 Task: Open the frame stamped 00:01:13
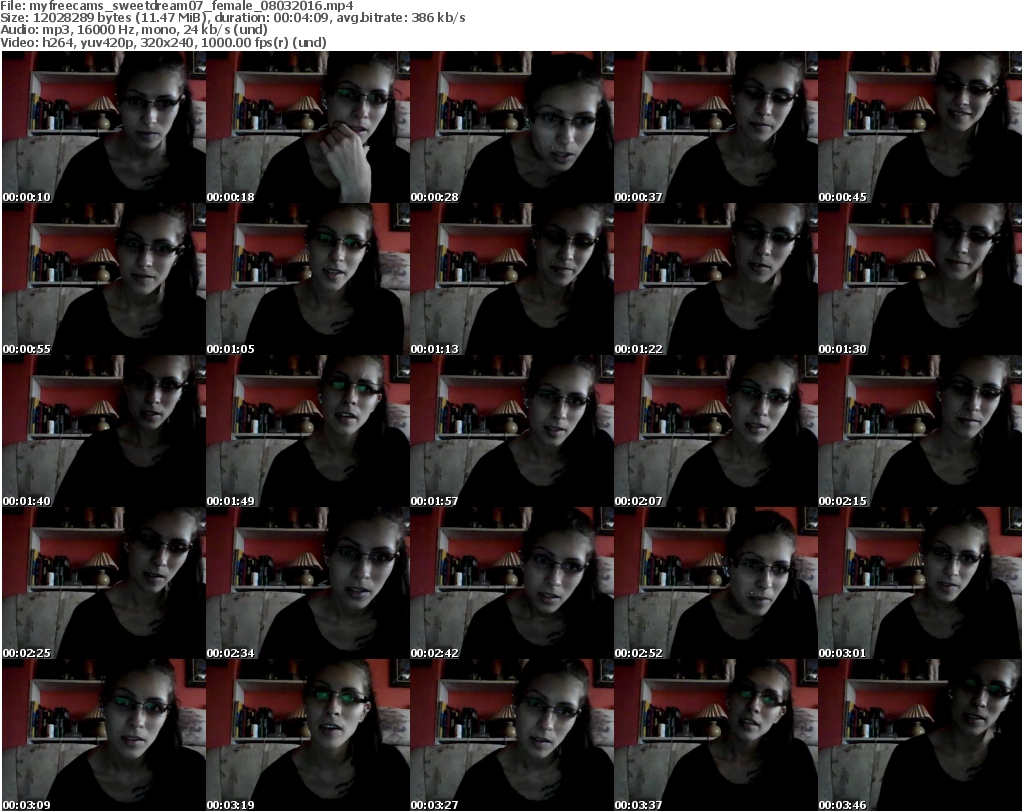click(x=512, y=279)
